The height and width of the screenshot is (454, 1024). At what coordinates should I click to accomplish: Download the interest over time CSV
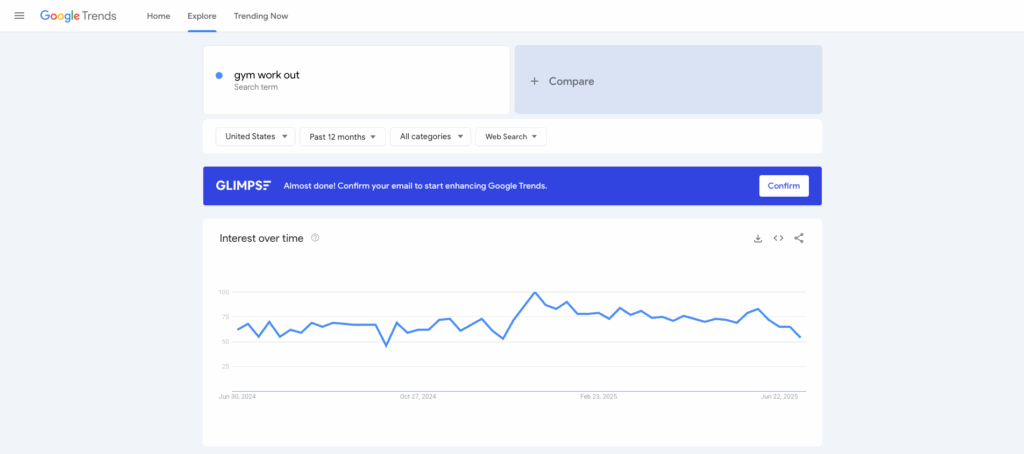(x=758, y=238)
